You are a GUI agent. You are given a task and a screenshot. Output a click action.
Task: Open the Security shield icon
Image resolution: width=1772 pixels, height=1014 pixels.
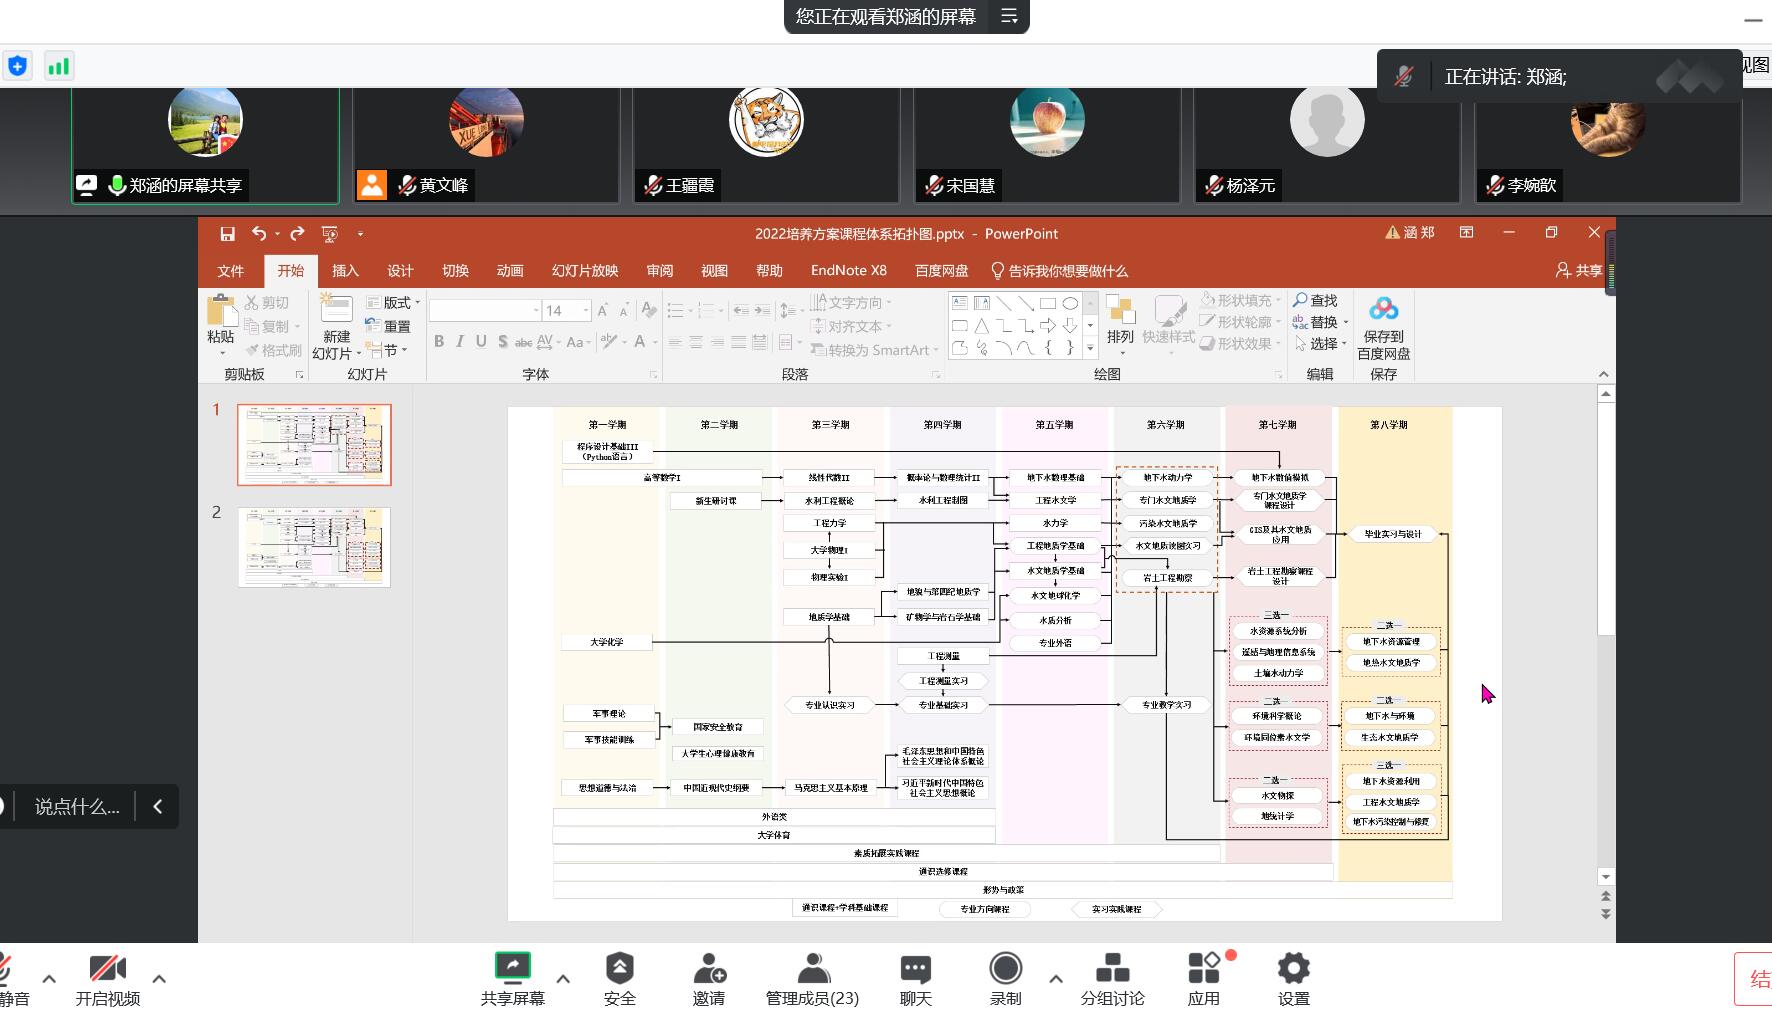[x=619, y=968]
